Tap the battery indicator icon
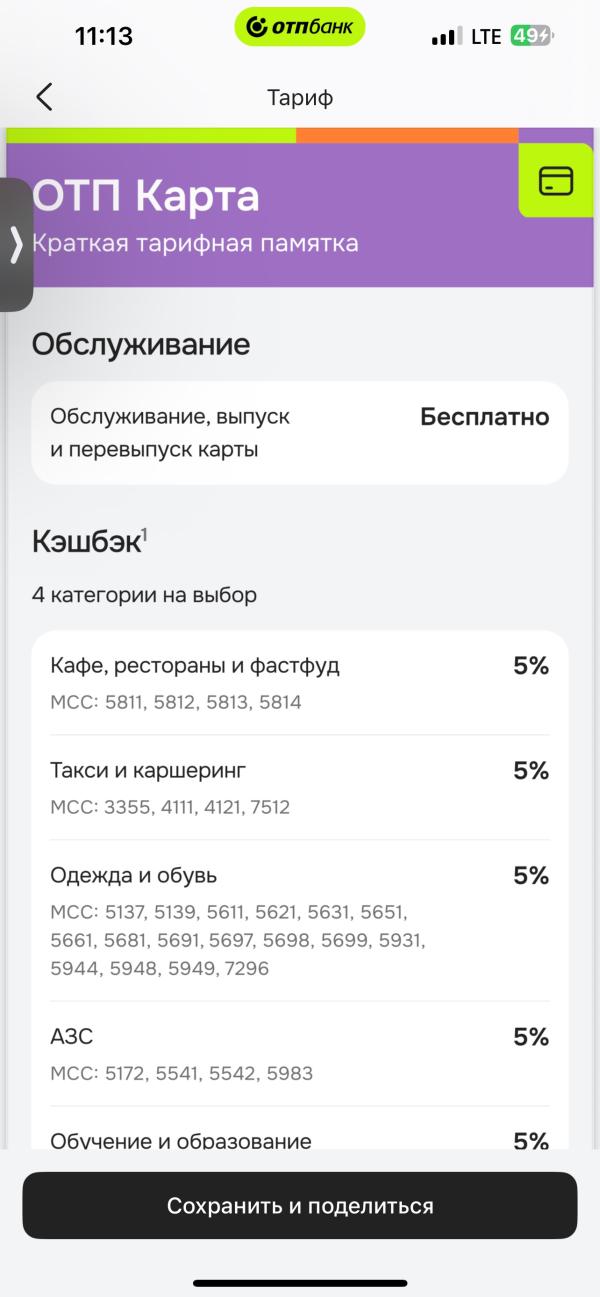Viewport: 600px width, 1297px height. (531, 36)
